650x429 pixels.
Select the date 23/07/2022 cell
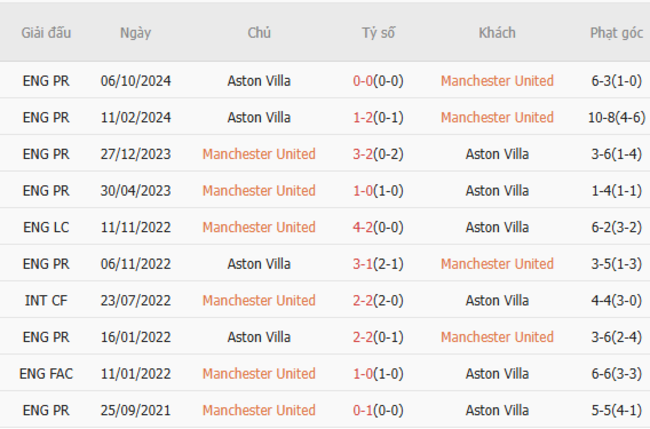pyautogui.click(x=135, y=300)
